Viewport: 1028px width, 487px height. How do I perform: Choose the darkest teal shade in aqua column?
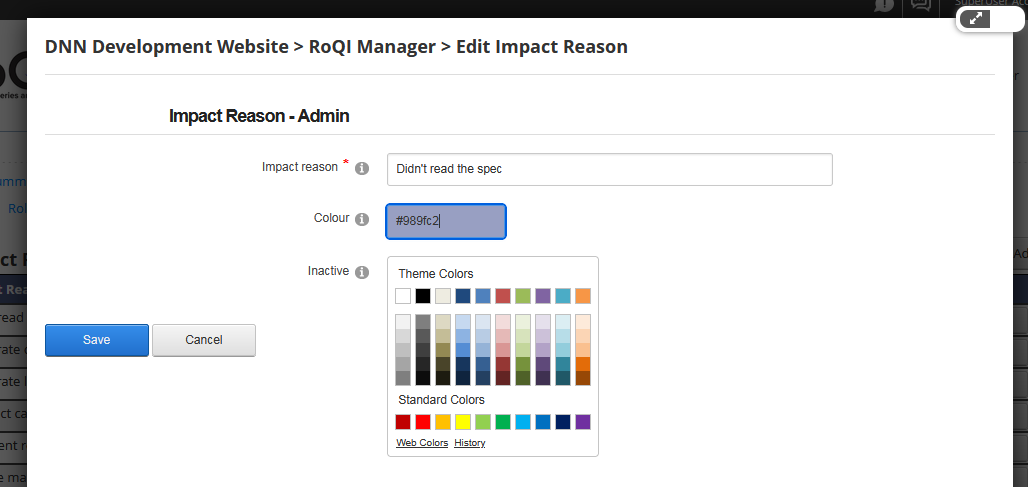[x=563, y=378]
